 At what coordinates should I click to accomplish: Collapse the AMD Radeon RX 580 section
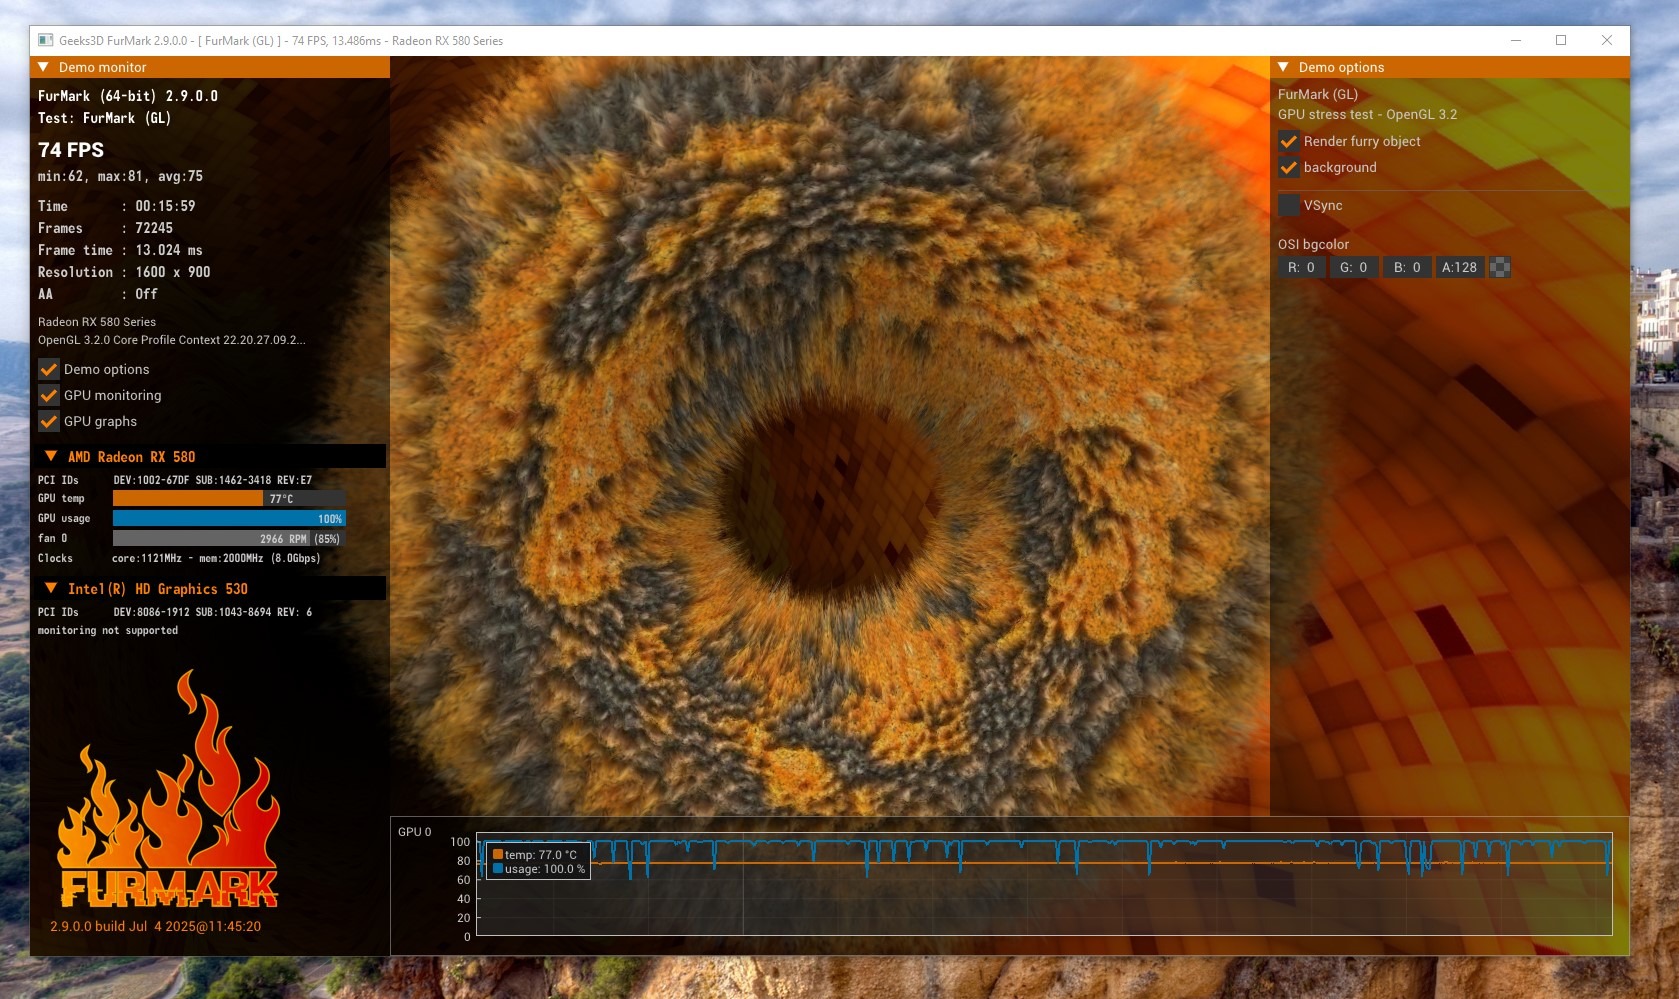coord(51,456)
